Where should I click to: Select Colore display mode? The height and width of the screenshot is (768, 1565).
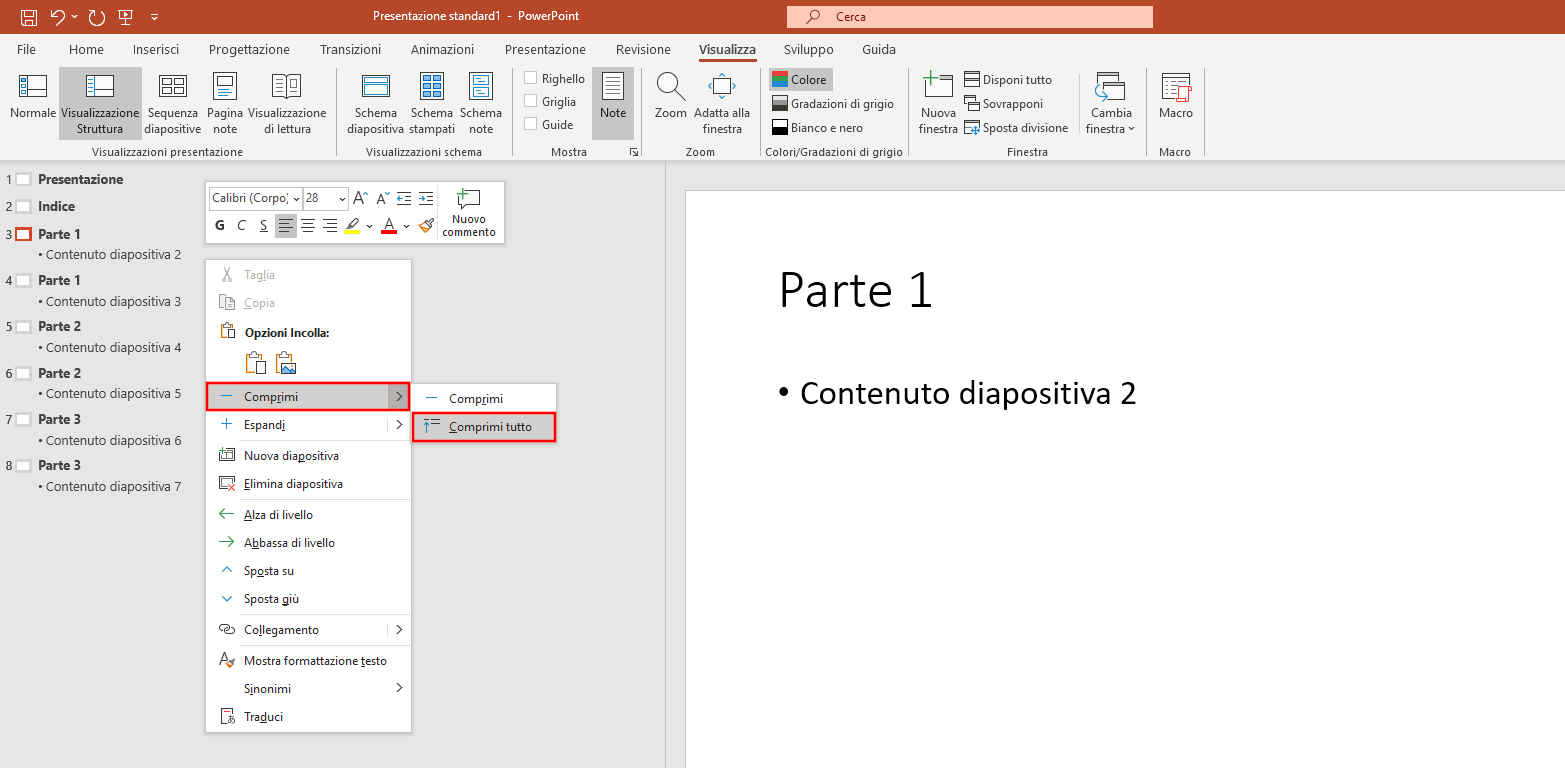pos(801,79)
